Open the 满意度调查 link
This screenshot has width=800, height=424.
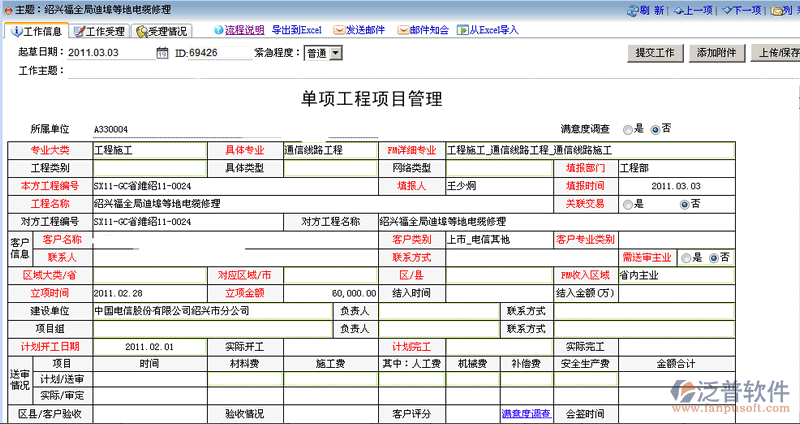click(526, 413)
